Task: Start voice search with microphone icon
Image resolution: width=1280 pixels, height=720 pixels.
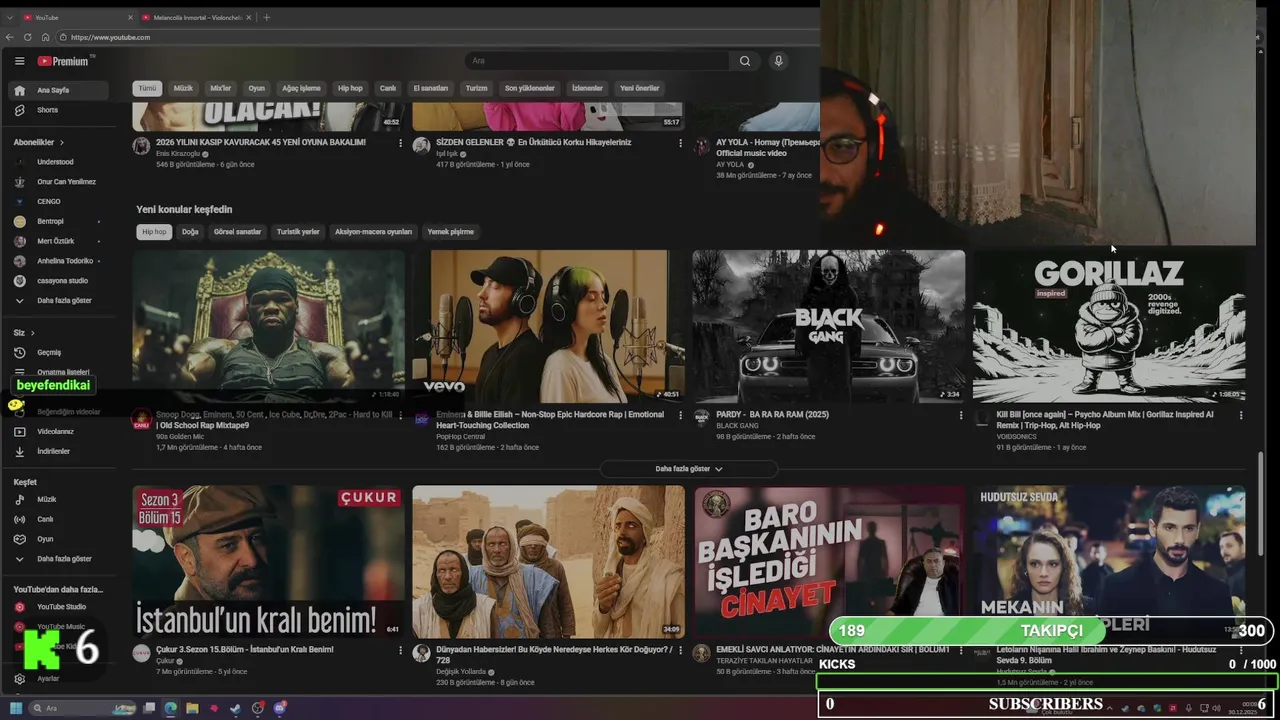Action: pyautogui.click(x=779, y=61)
